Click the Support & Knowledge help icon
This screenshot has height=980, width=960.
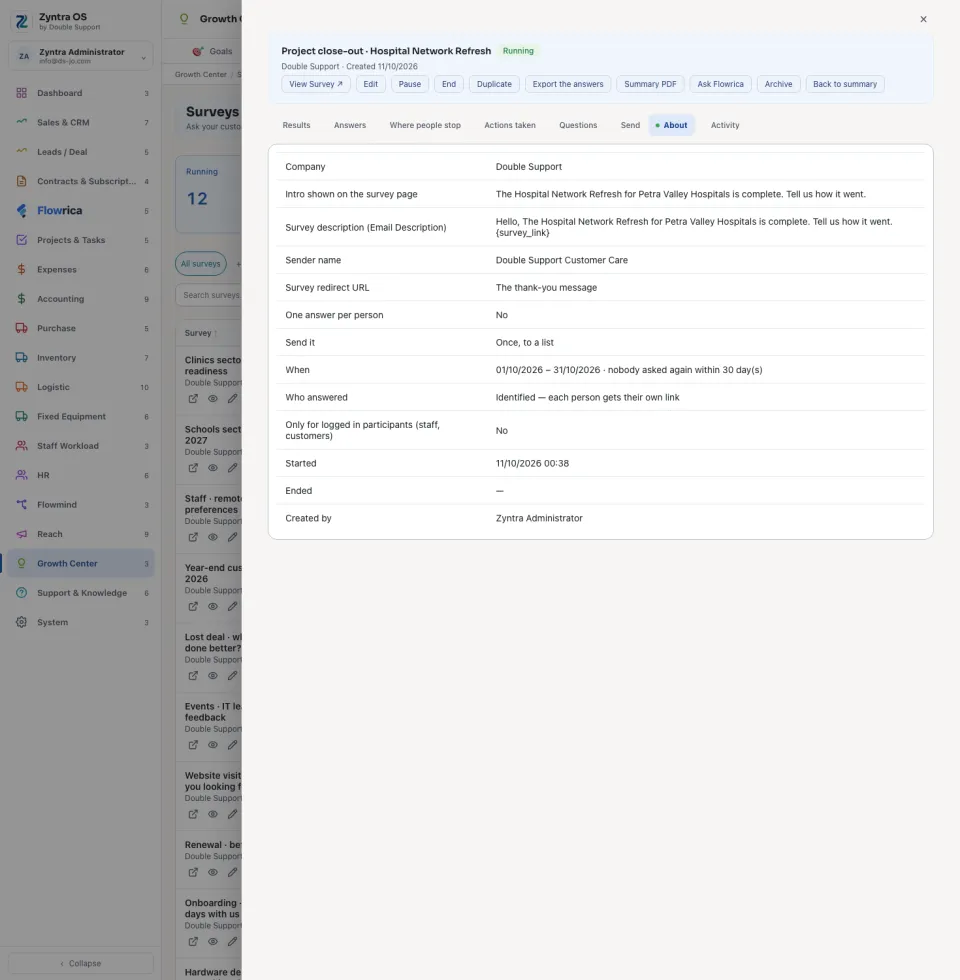point(21,592)
